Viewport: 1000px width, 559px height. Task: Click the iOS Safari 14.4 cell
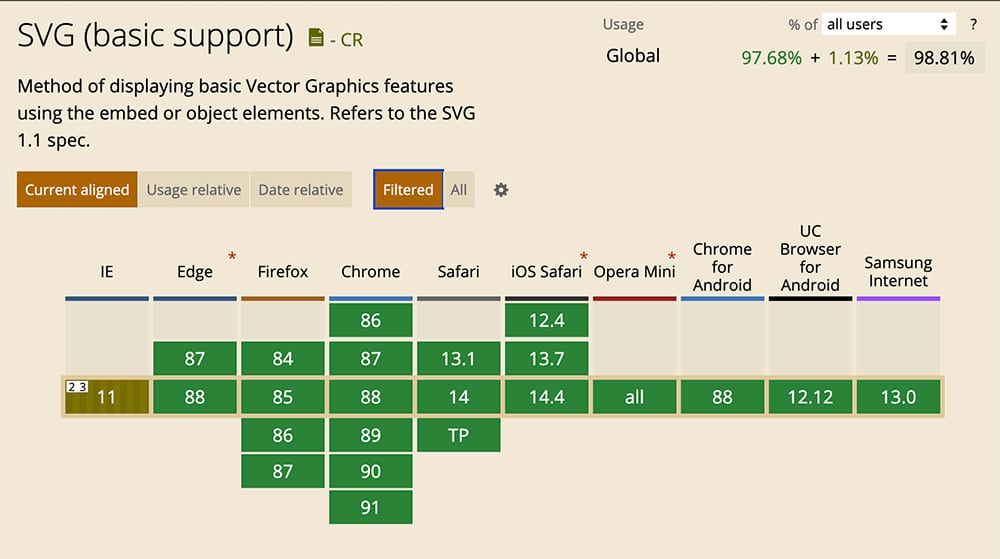(547, 396)
